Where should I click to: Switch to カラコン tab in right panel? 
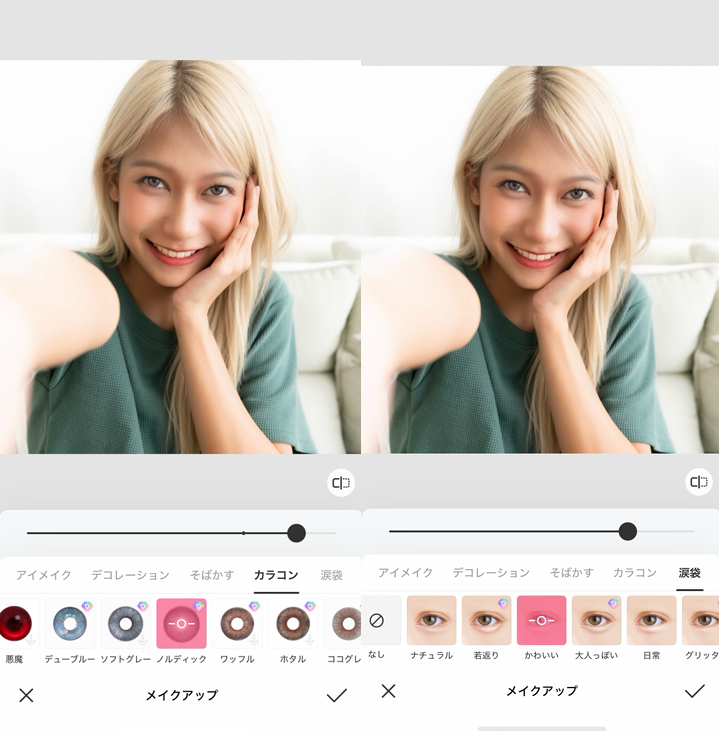635,572
